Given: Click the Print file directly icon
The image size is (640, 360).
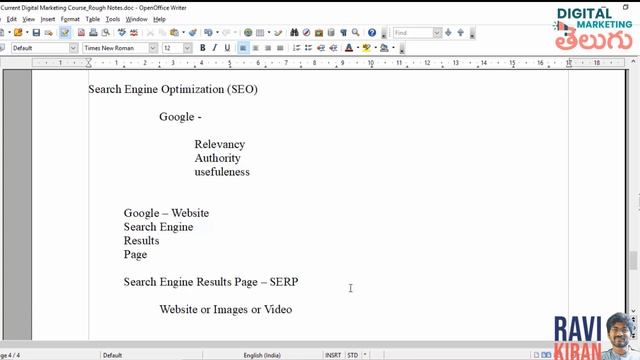Looking at the screenshot, I should pyautogui.click(x=93, y=33).
